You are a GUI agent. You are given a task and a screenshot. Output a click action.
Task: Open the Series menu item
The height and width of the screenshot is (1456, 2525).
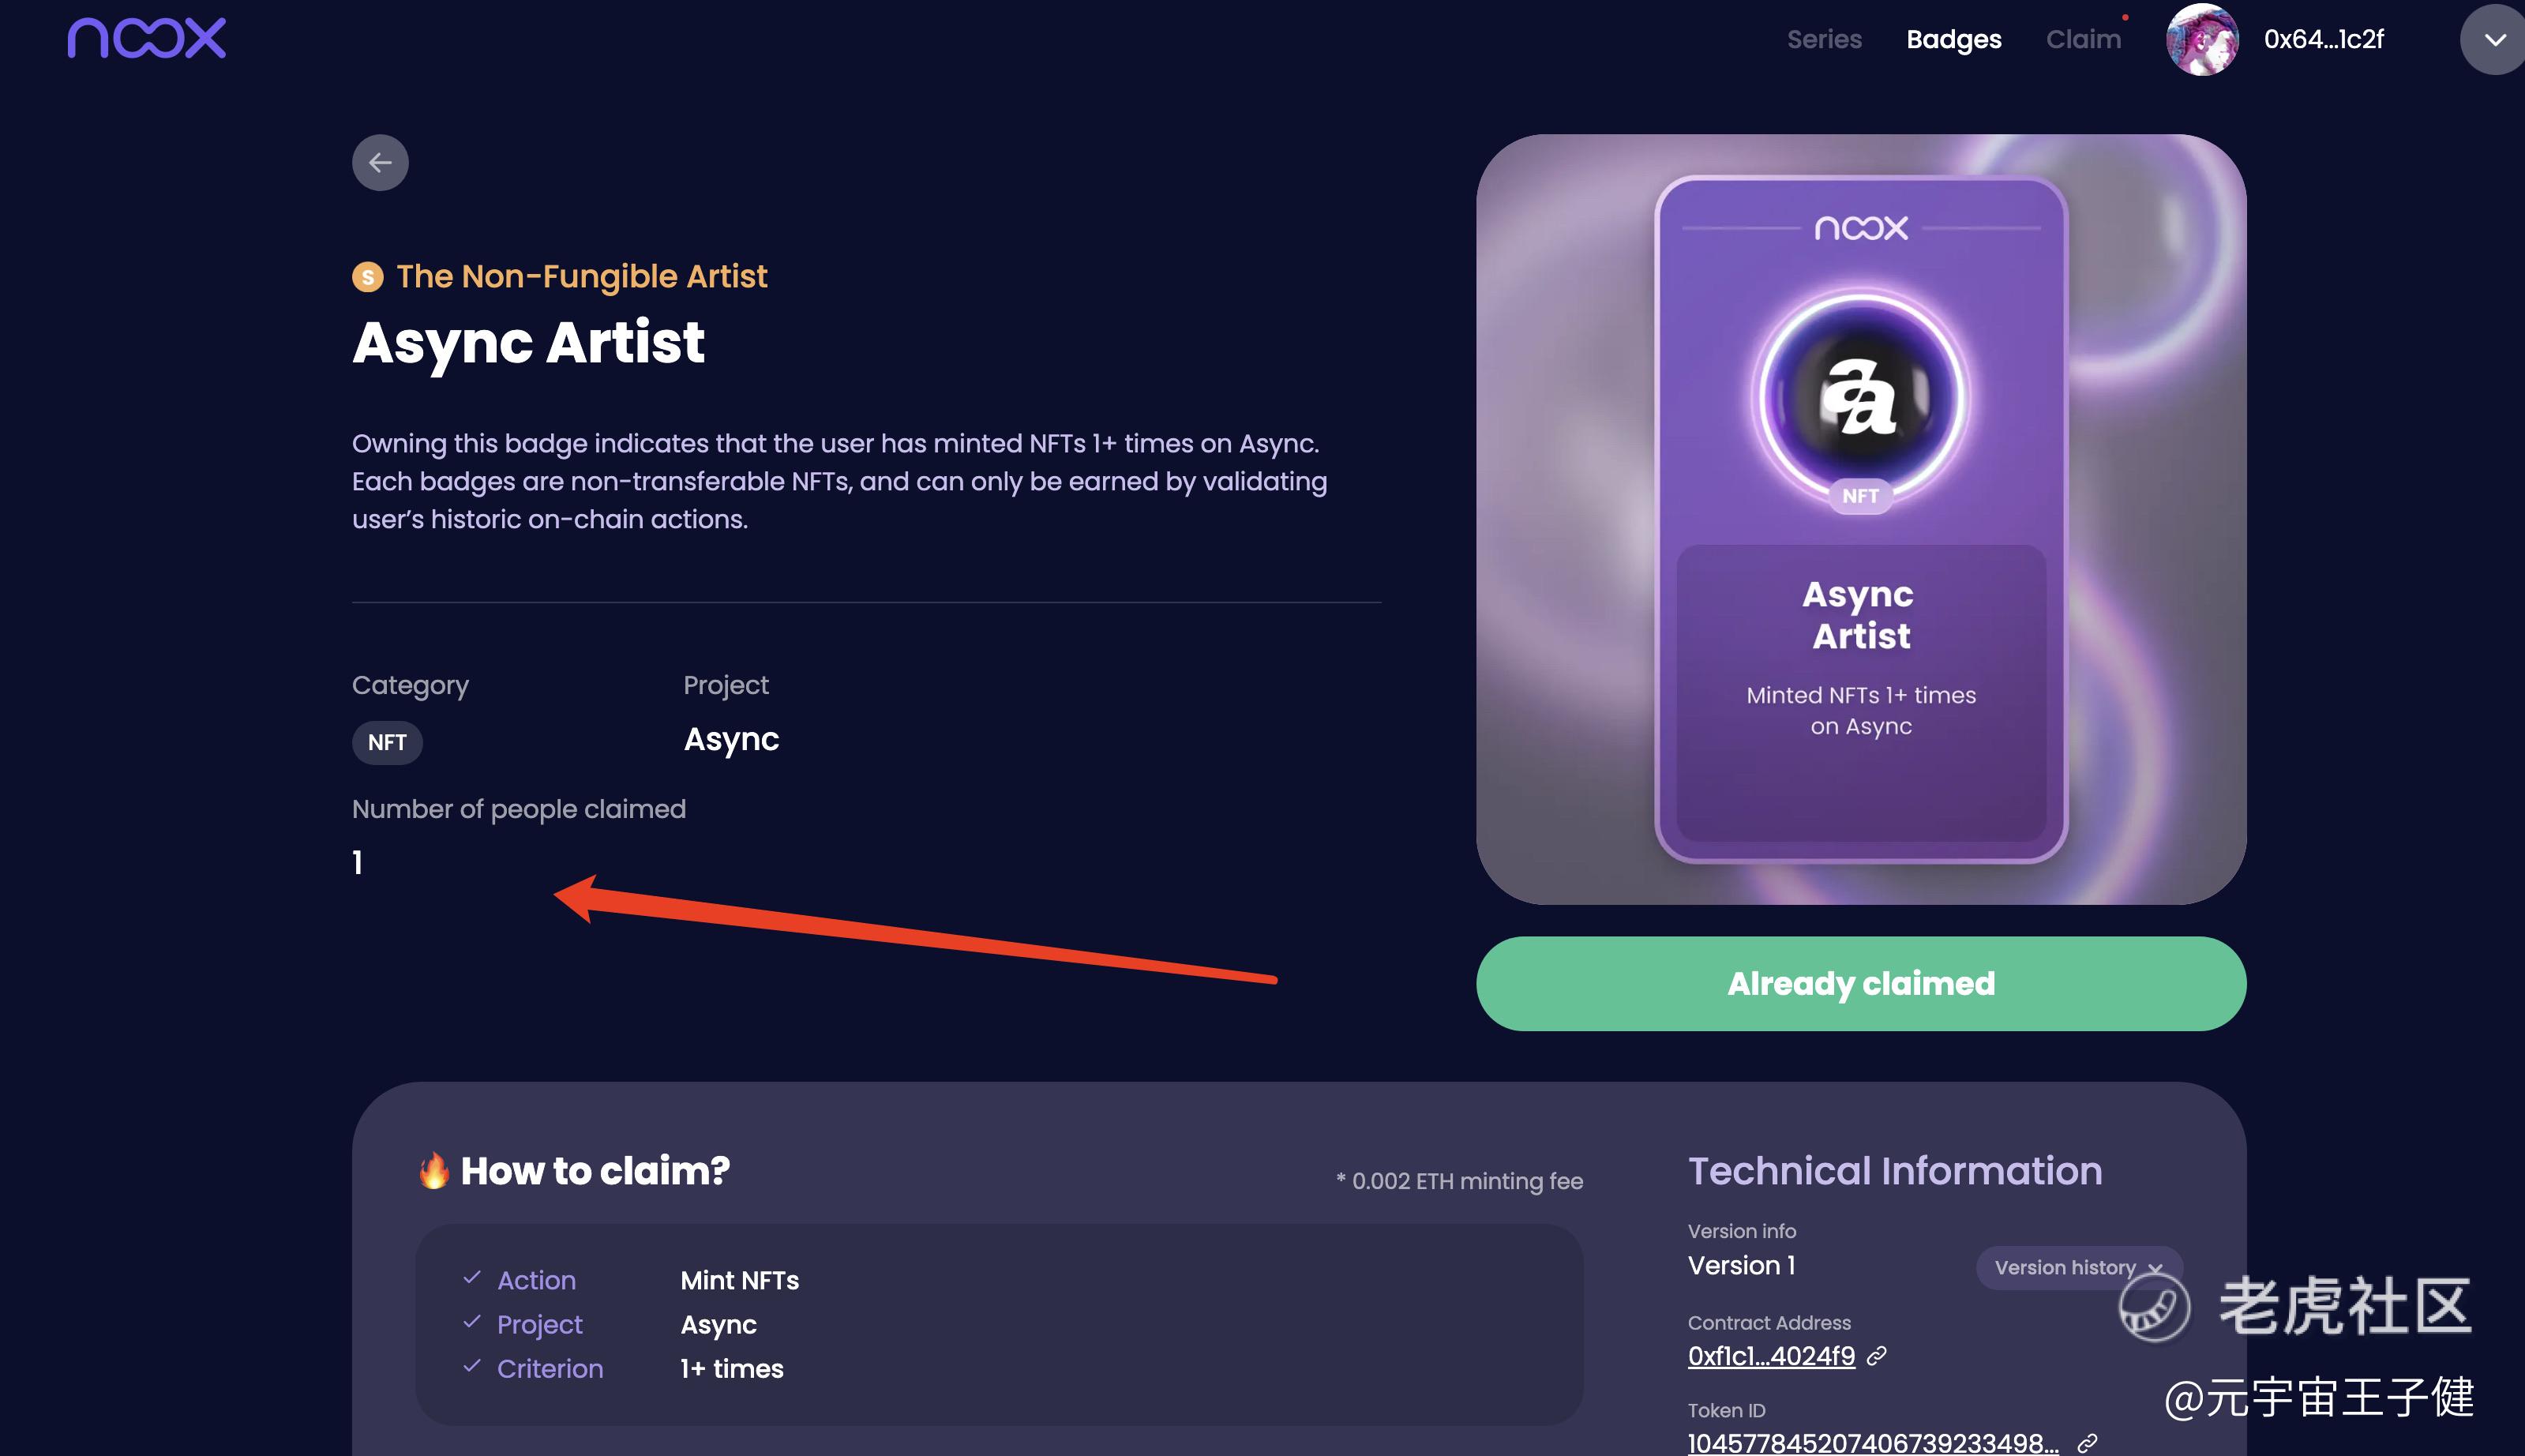point(1824,39)
